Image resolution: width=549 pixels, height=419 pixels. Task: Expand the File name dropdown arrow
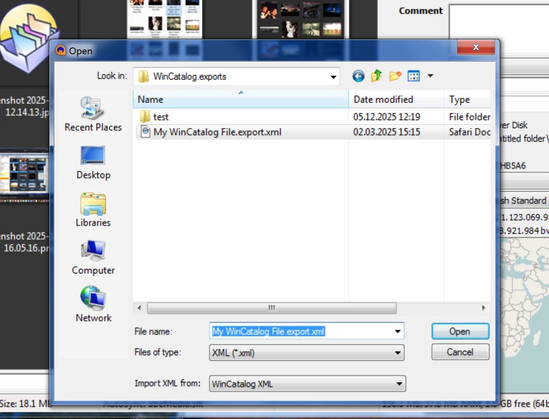(398, 331)
